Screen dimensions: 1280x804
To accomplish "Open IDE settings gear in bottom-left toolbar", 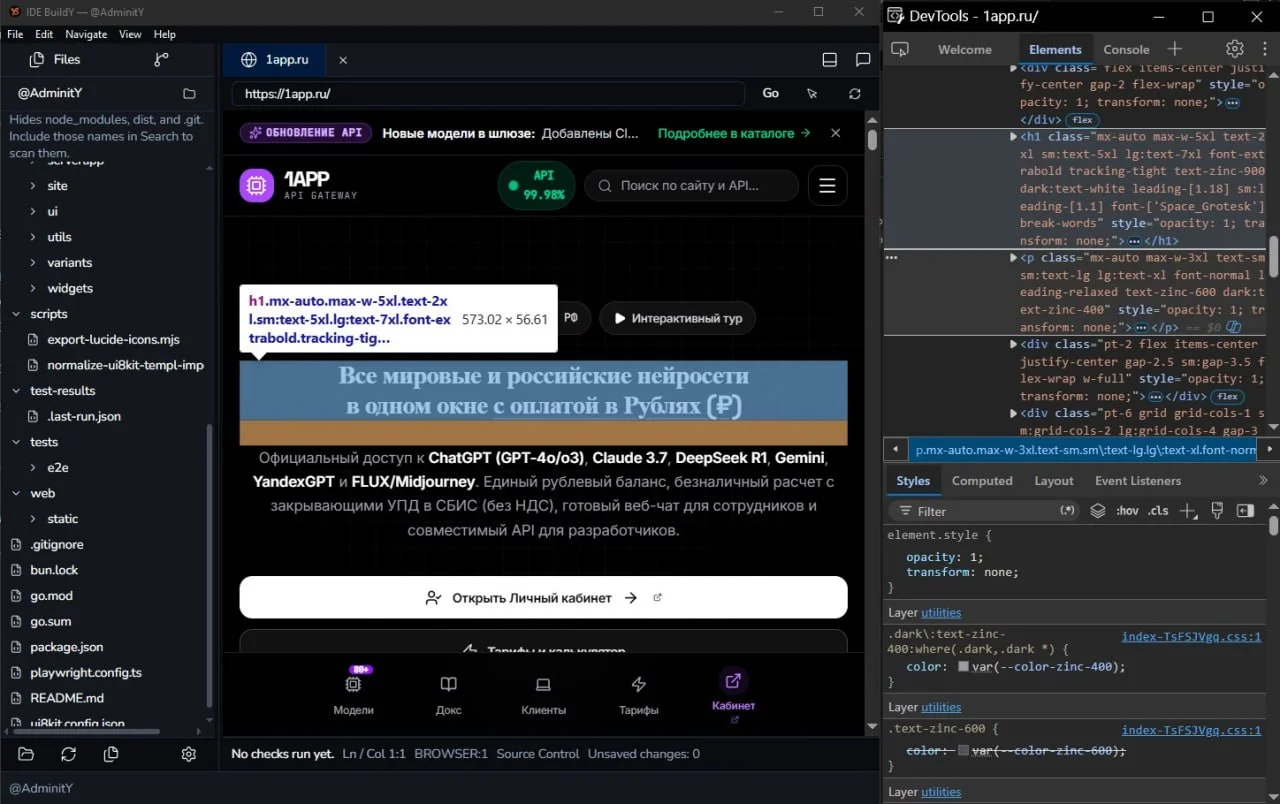I will (188, 754).
